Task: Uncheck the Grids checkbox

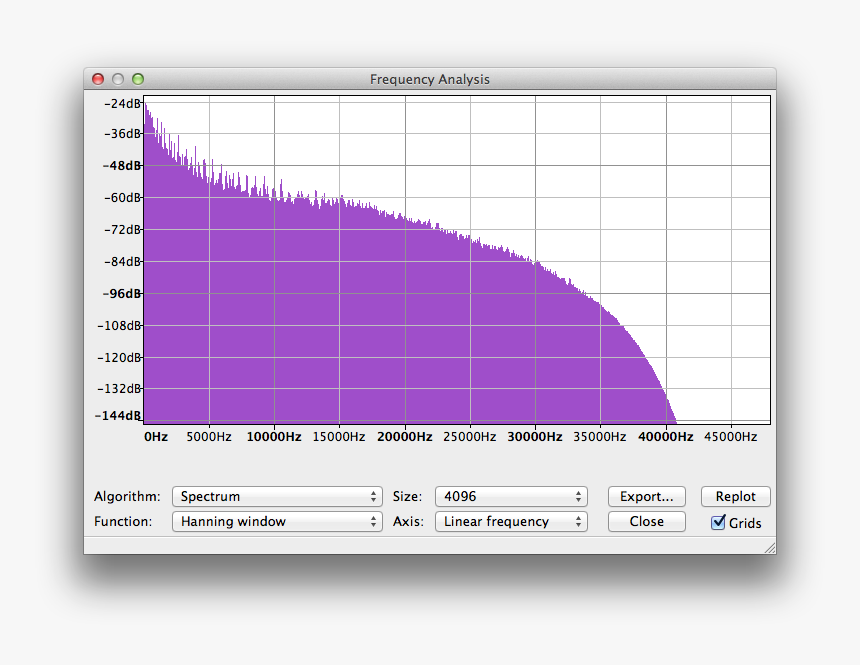Action: (x=718, y=522)
